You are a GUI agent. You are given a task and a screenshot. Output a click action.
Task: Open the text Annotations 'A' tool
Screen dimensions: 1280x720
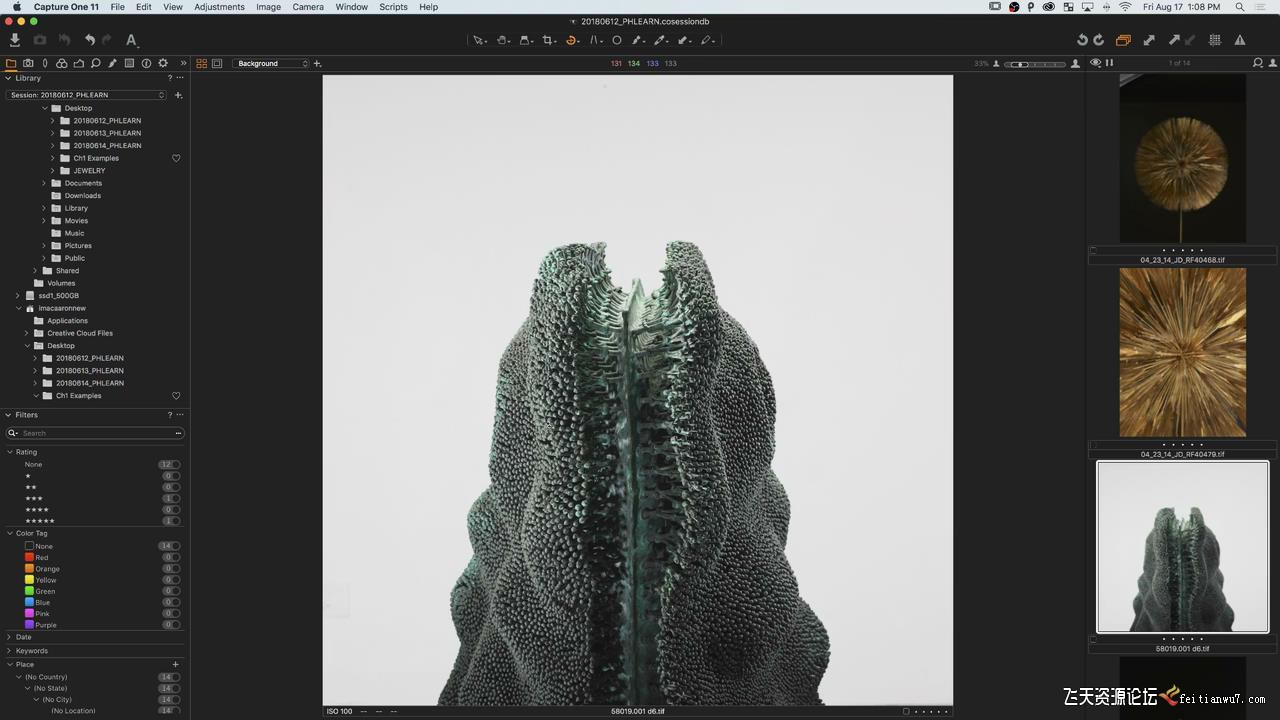coord(131,40)
